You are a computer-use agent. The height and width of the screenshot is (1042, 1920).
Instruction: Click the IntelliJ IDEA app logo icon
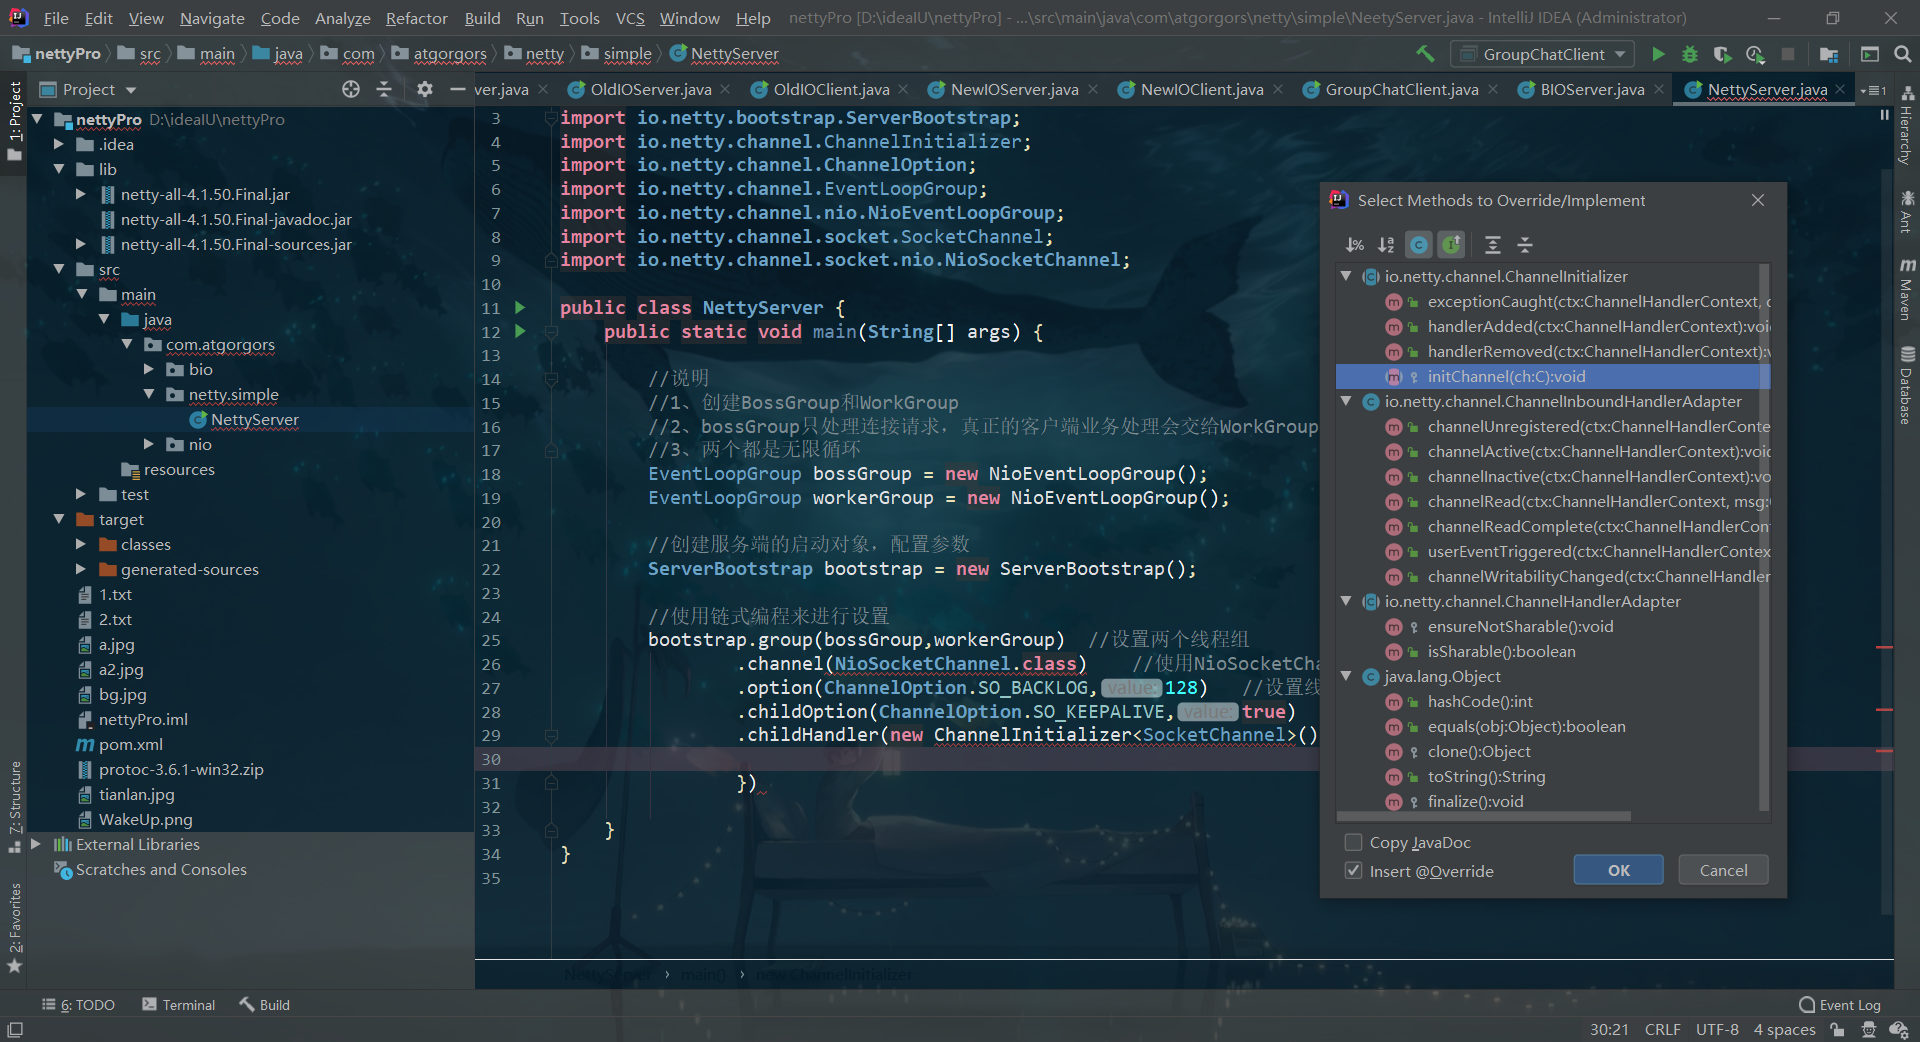click(18, 17)
